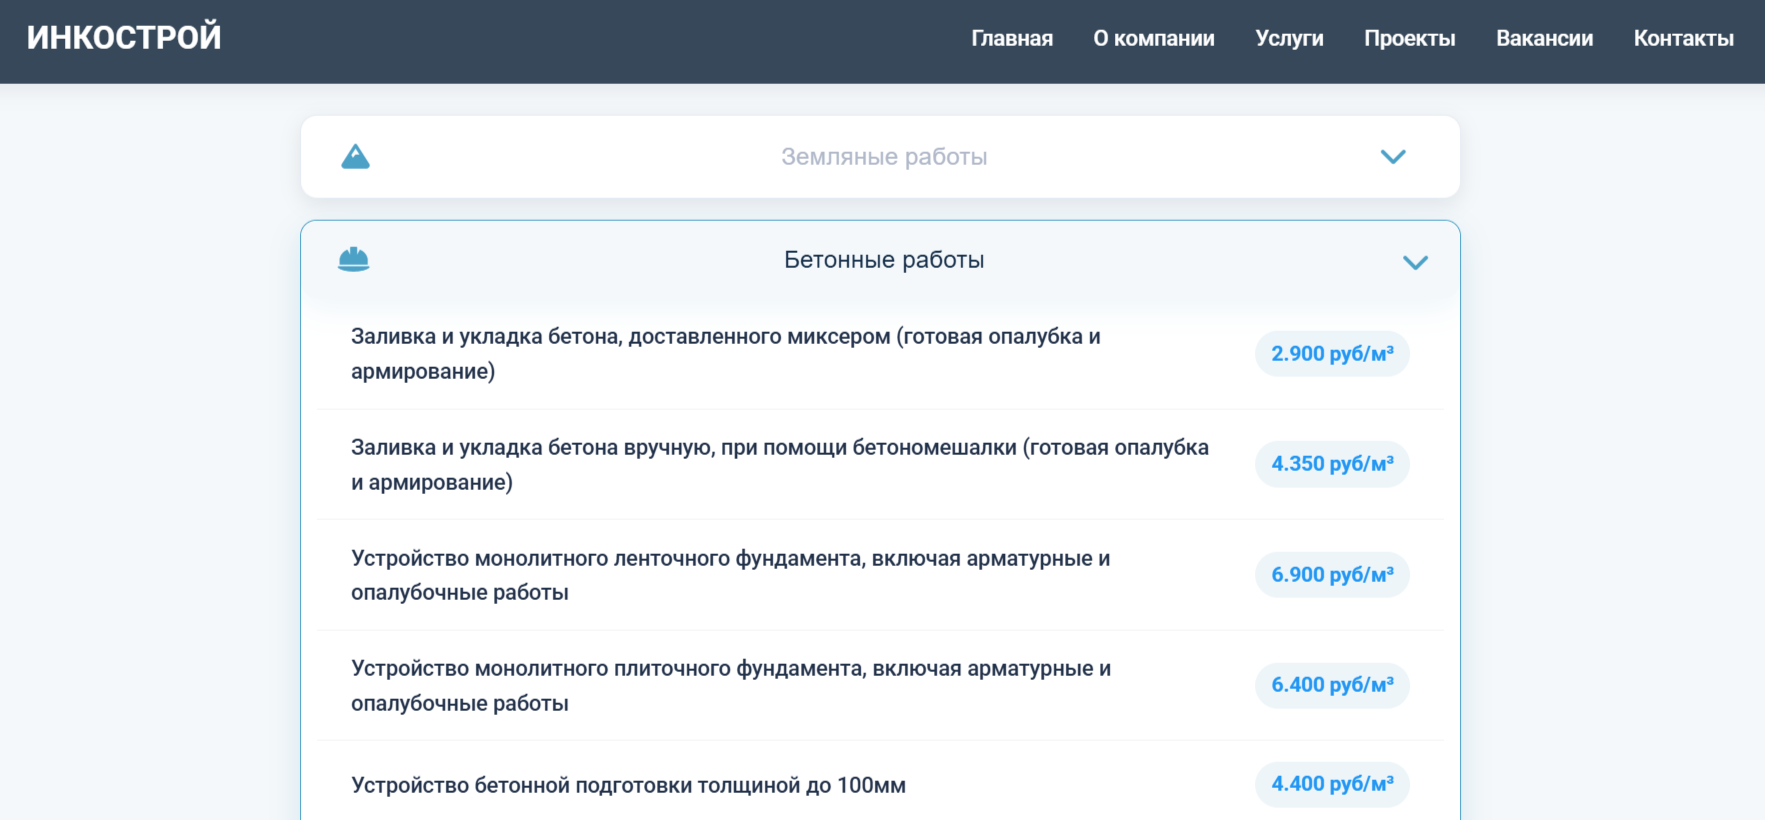Click the Бетонные работы accordion title

[x=884, y=260]
